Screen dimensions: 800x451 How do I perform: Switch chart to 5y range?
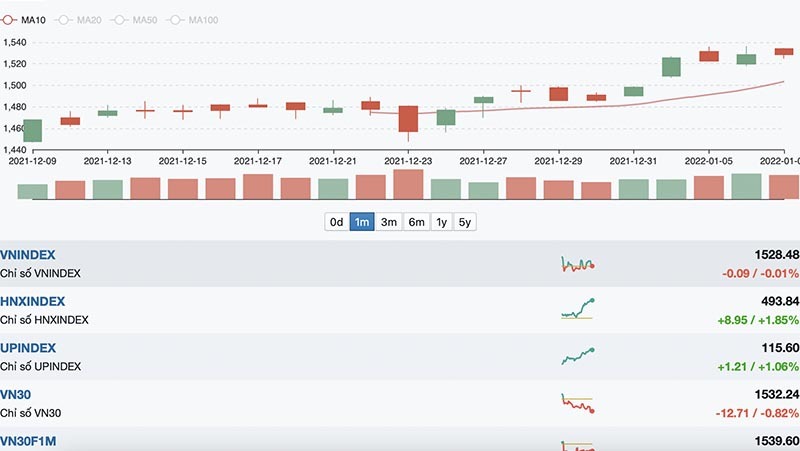pos(464,222)
